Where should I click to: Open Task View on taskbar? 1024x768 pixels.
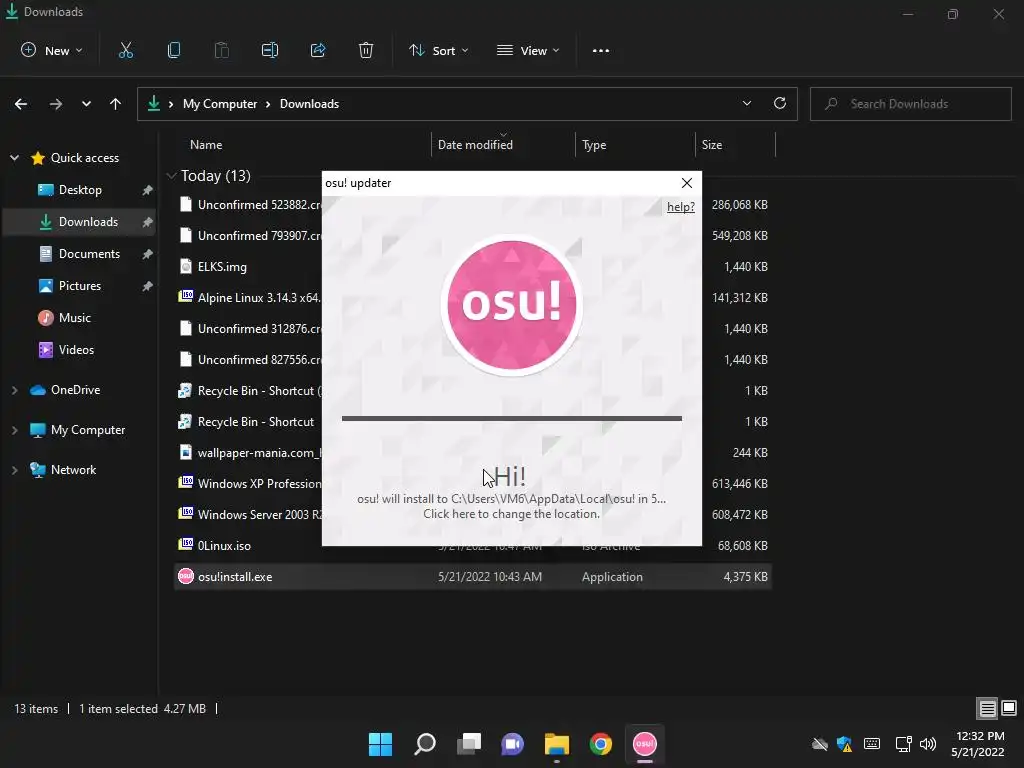pos(469,744)
